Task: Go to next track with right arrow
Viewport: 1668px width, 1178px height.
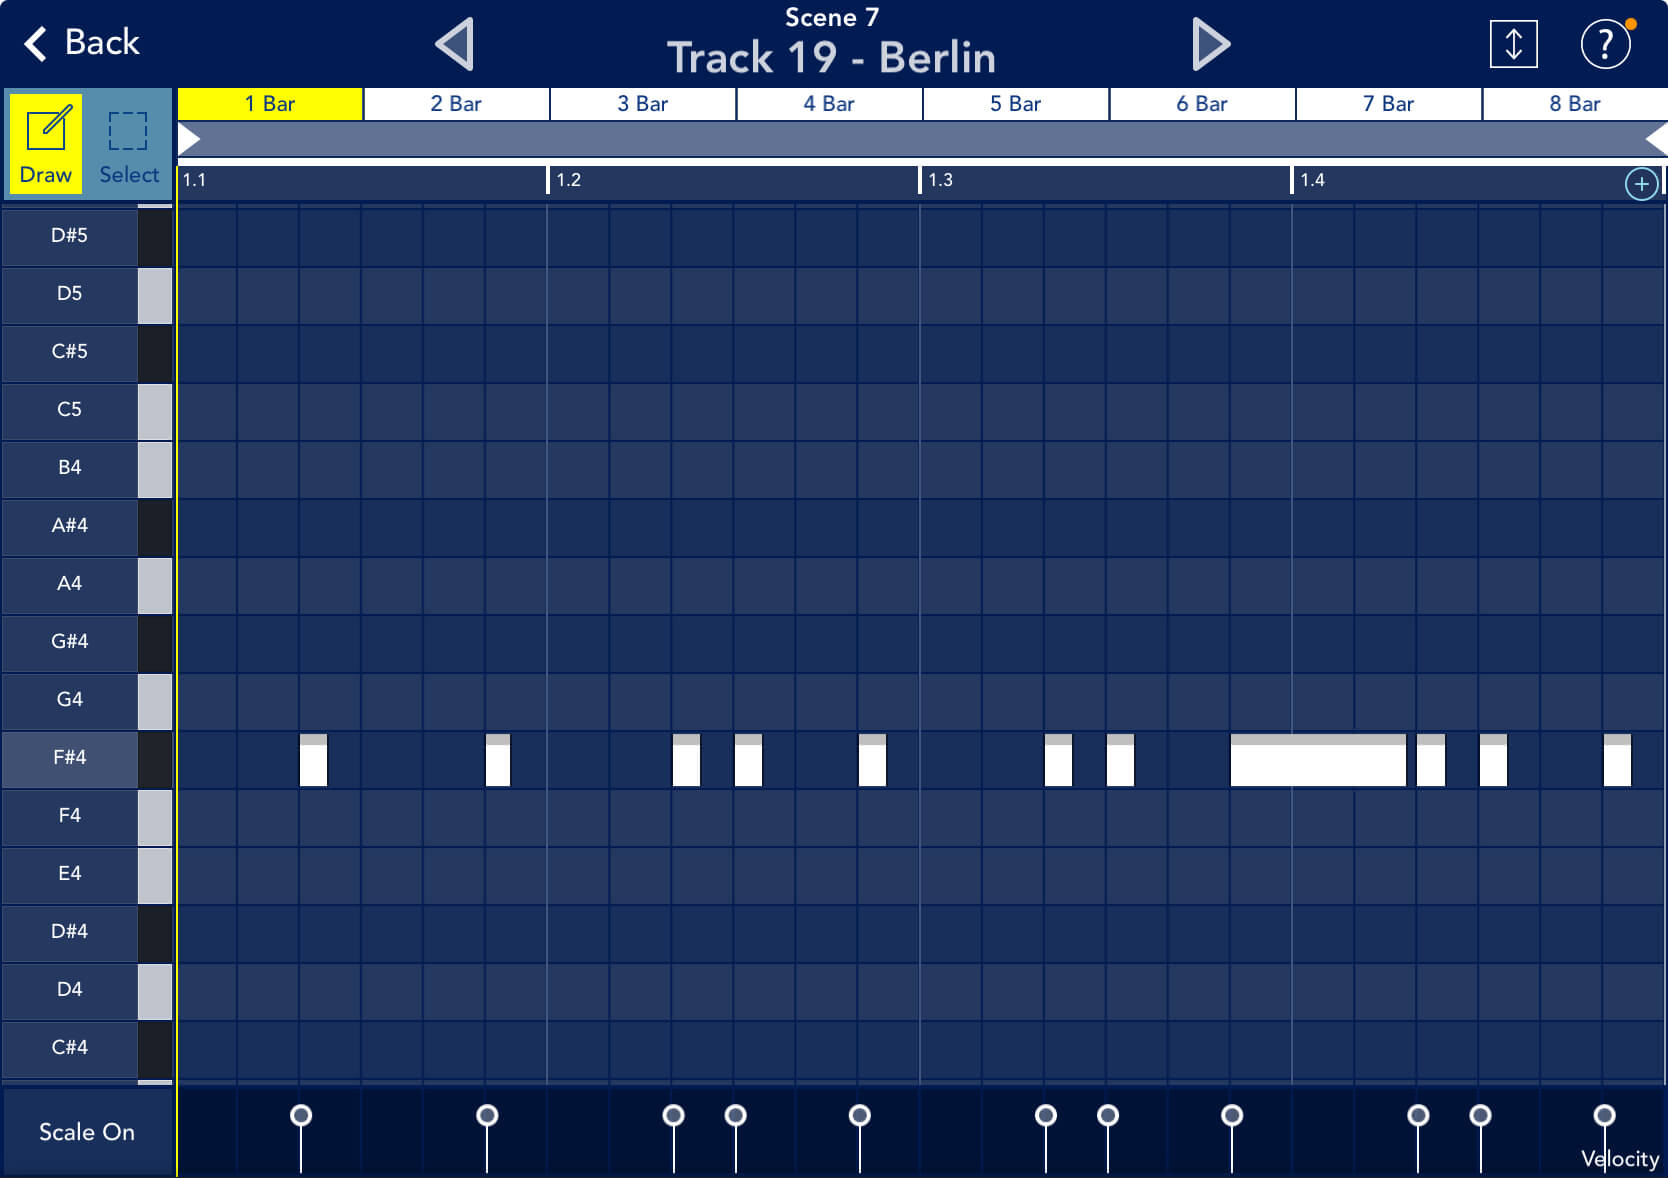Action: (x=1210, y=45)
